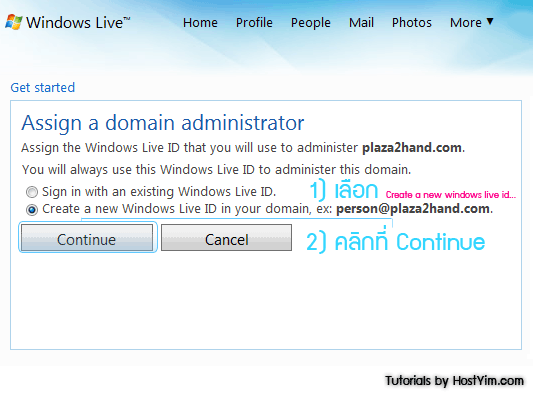The image size is (533, 394).
Task: Open the Home menu item
Action: tap(200, 23)
